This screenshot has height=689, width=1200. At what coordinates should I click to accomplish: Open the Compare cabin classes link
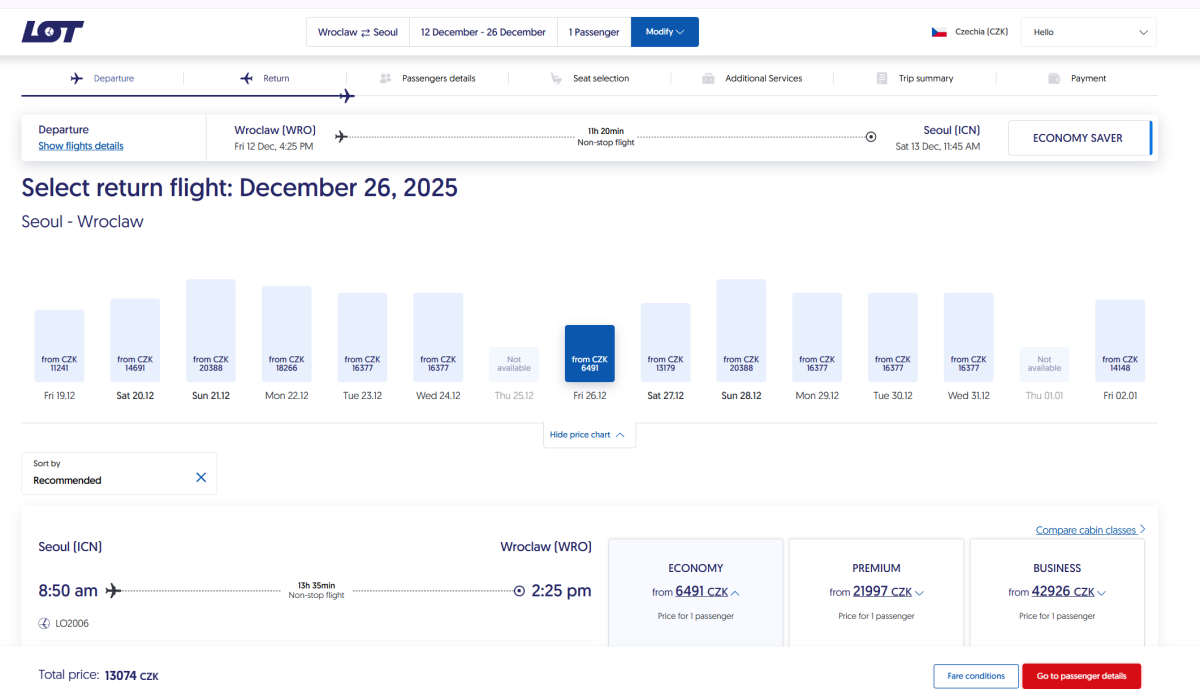click(1090, 530)
